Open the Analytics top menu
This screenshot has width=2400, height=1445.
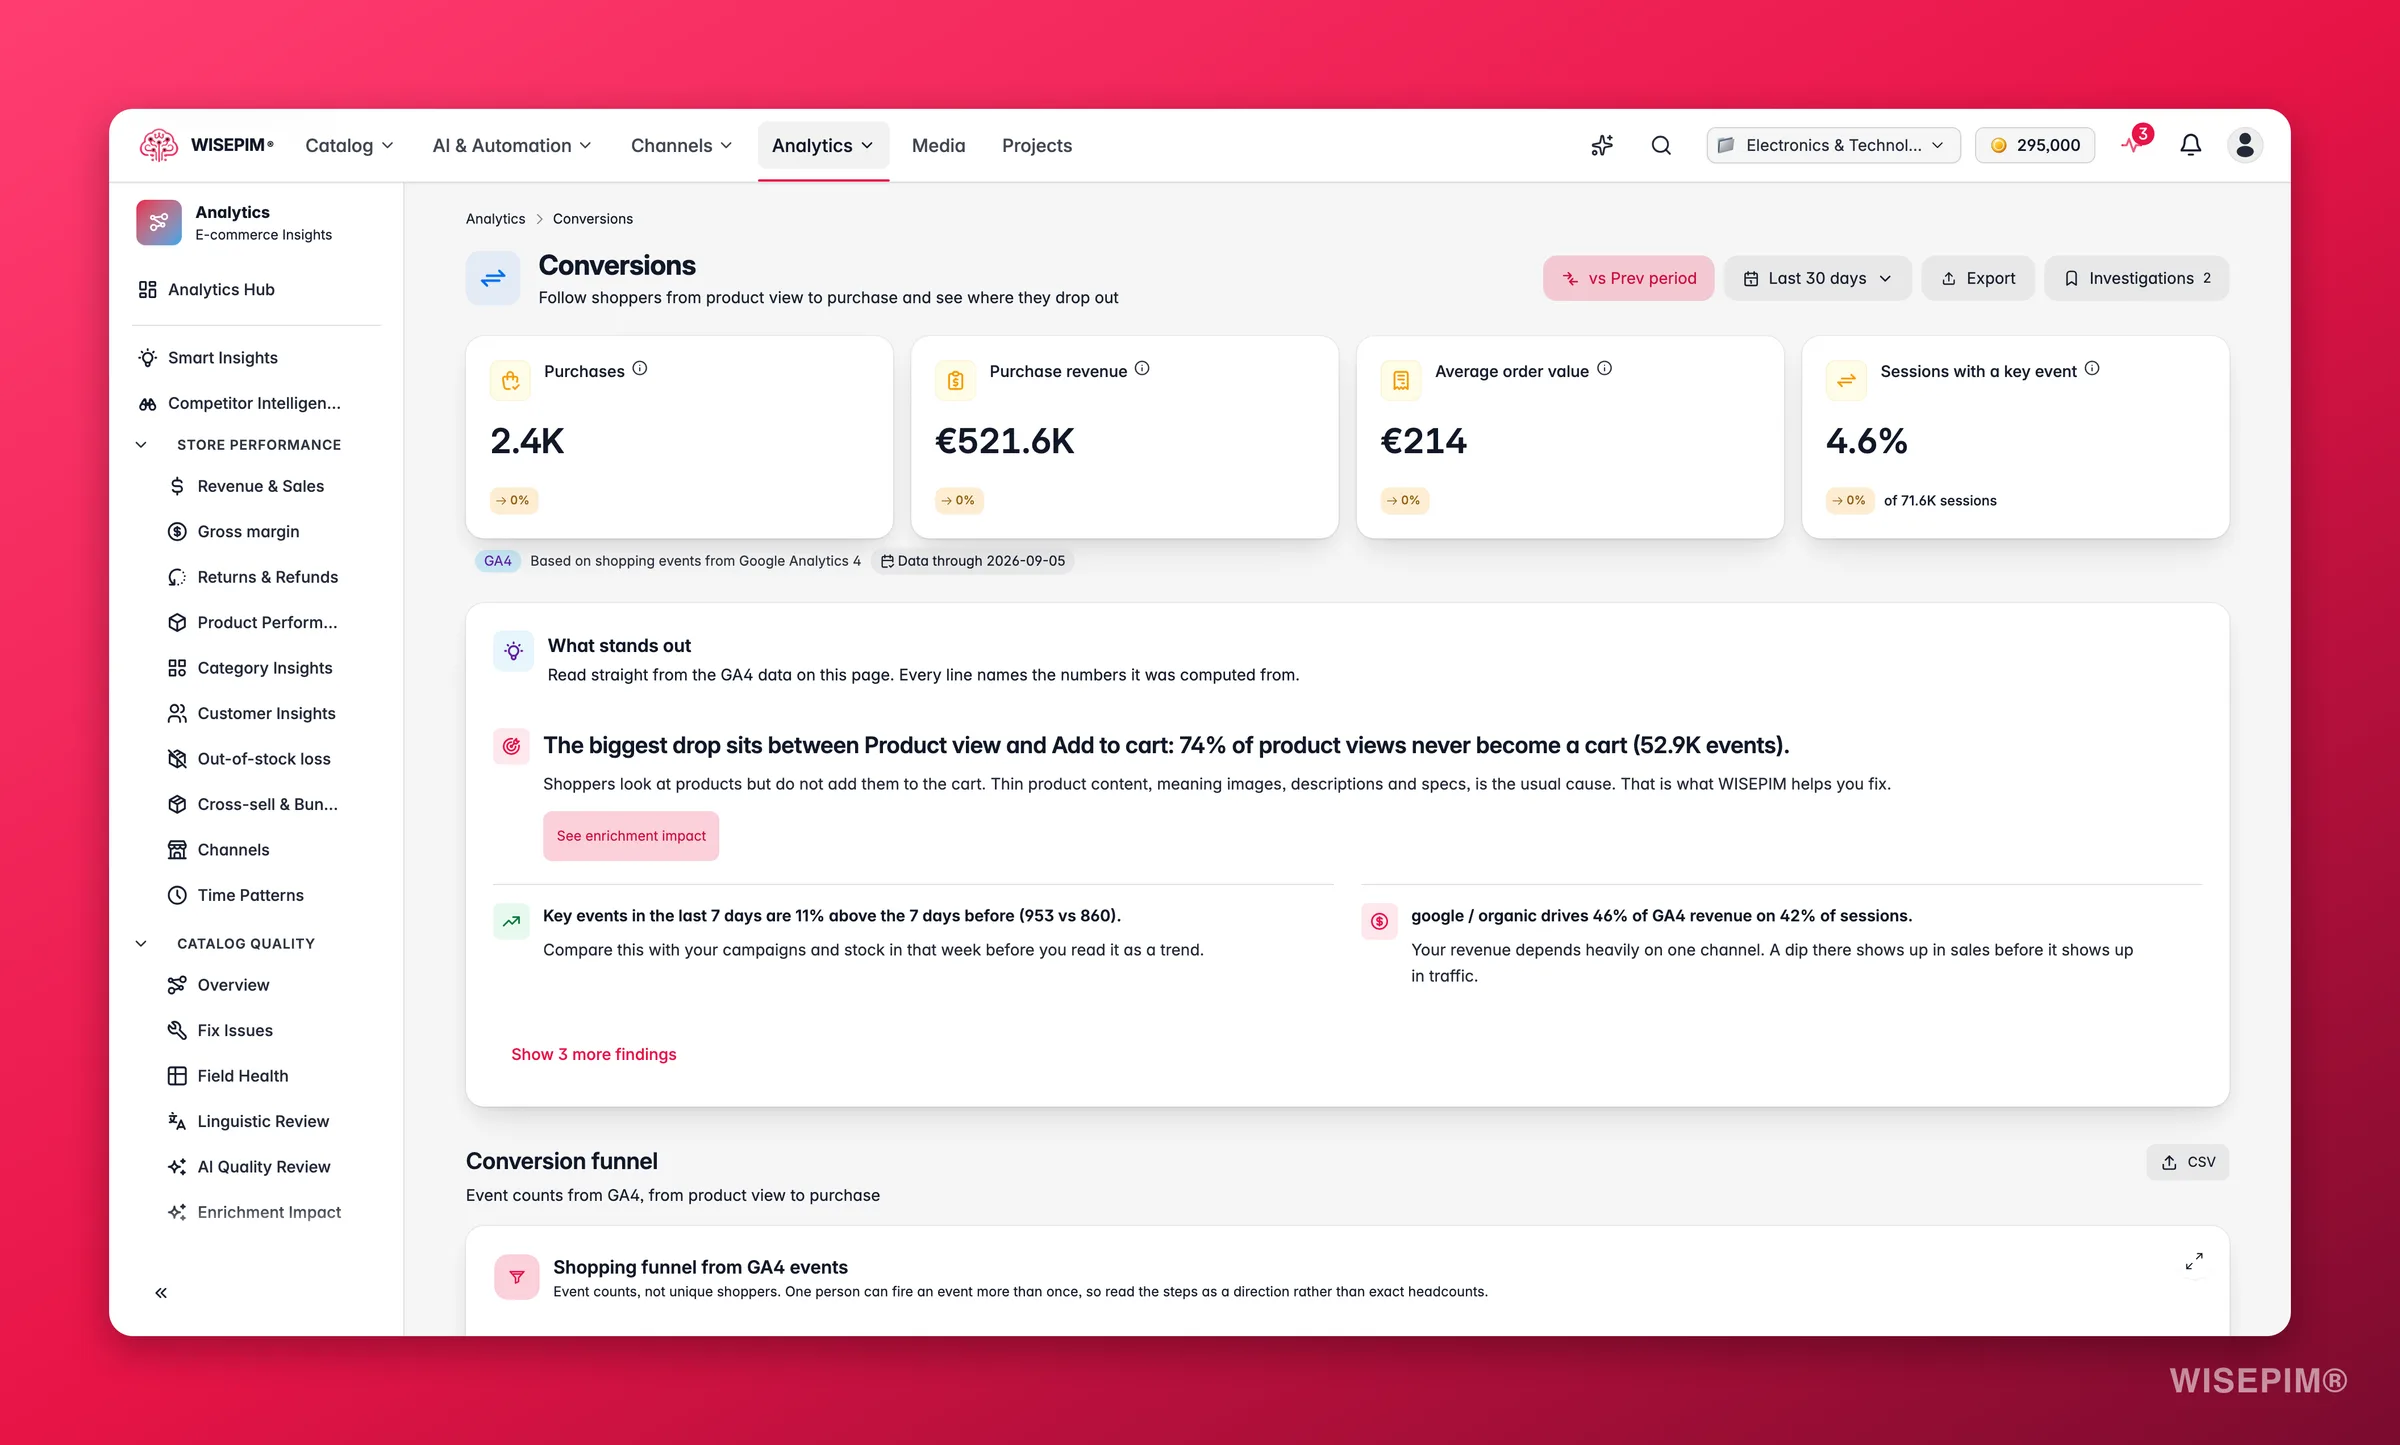pos(823,145)
